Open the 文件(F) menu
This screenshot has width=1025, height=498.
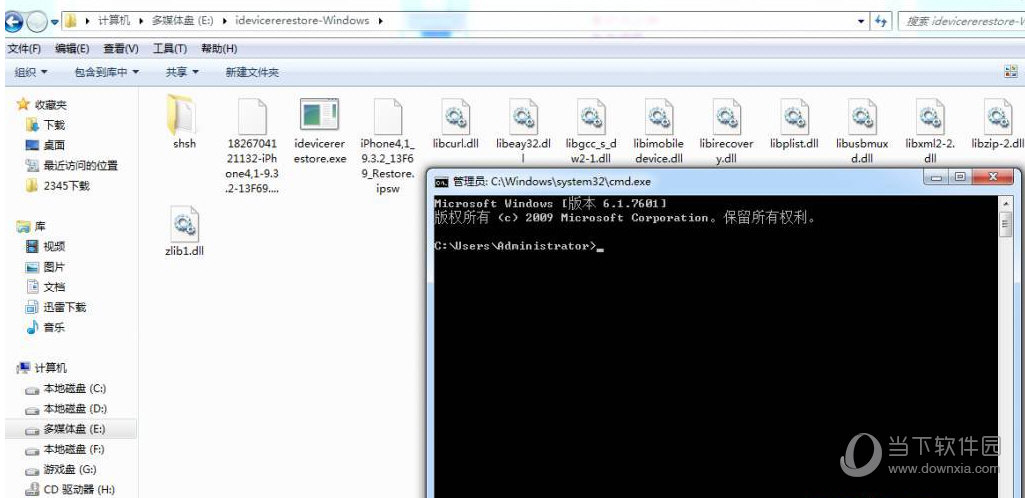24,49
